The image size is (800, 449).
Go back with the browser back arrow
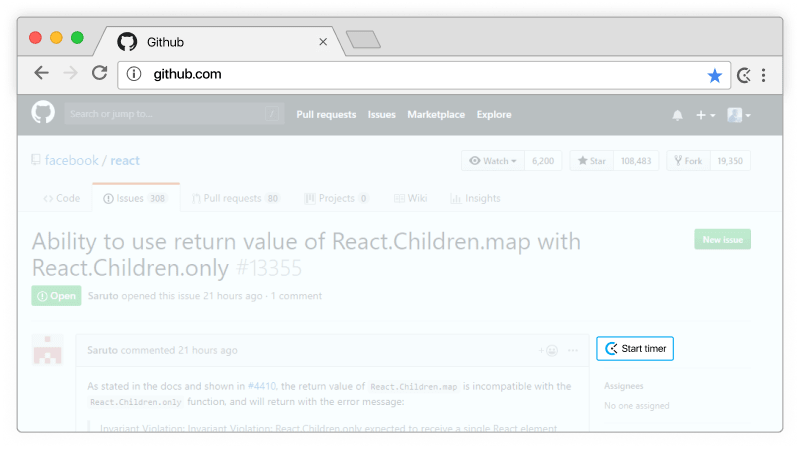pos(41,73)
